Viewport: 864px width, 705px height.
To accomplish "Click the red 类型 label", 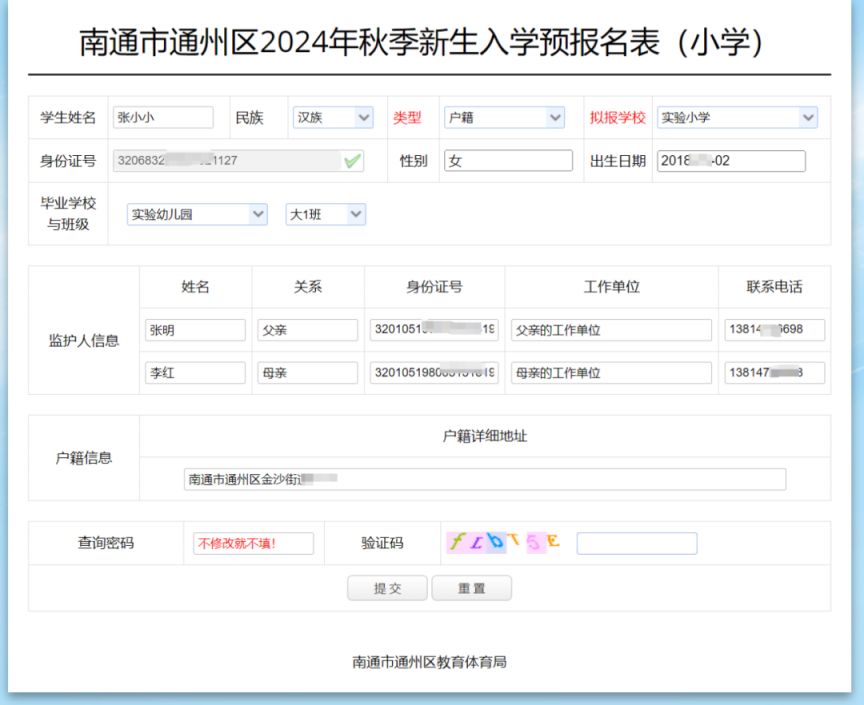I will point(407,117).
